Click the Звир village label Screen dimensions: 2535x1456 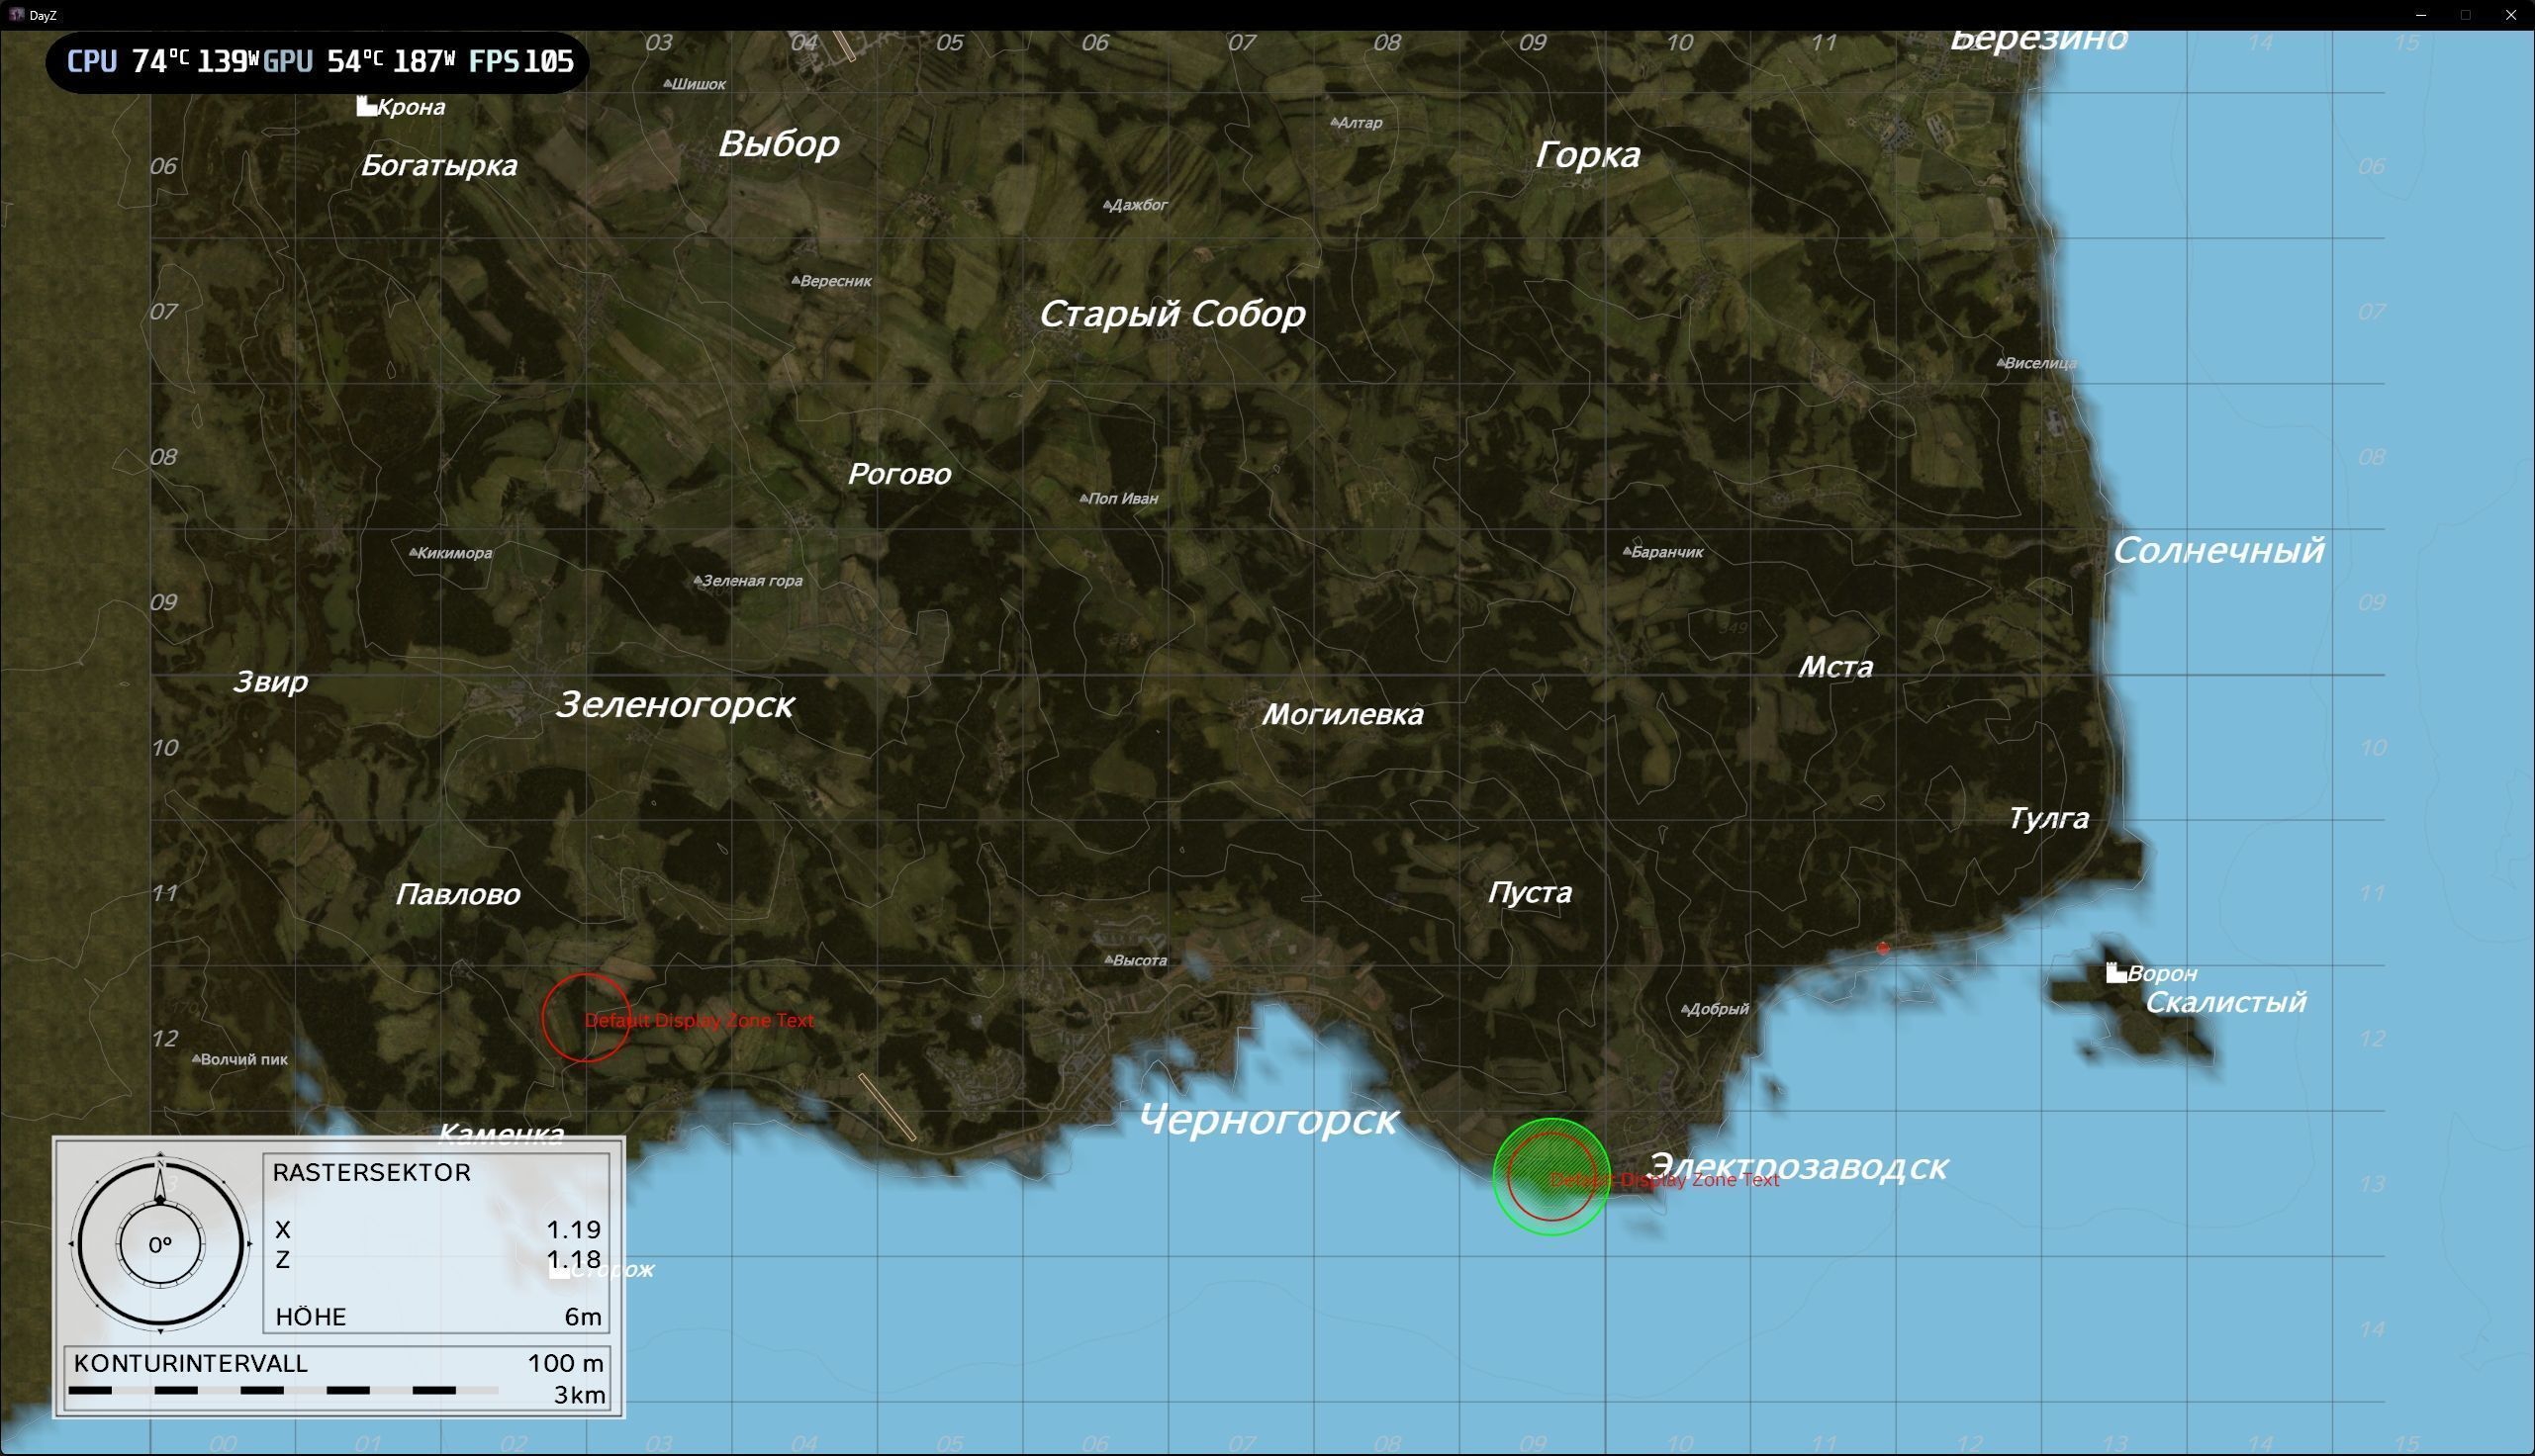click(x=270, y=683)
